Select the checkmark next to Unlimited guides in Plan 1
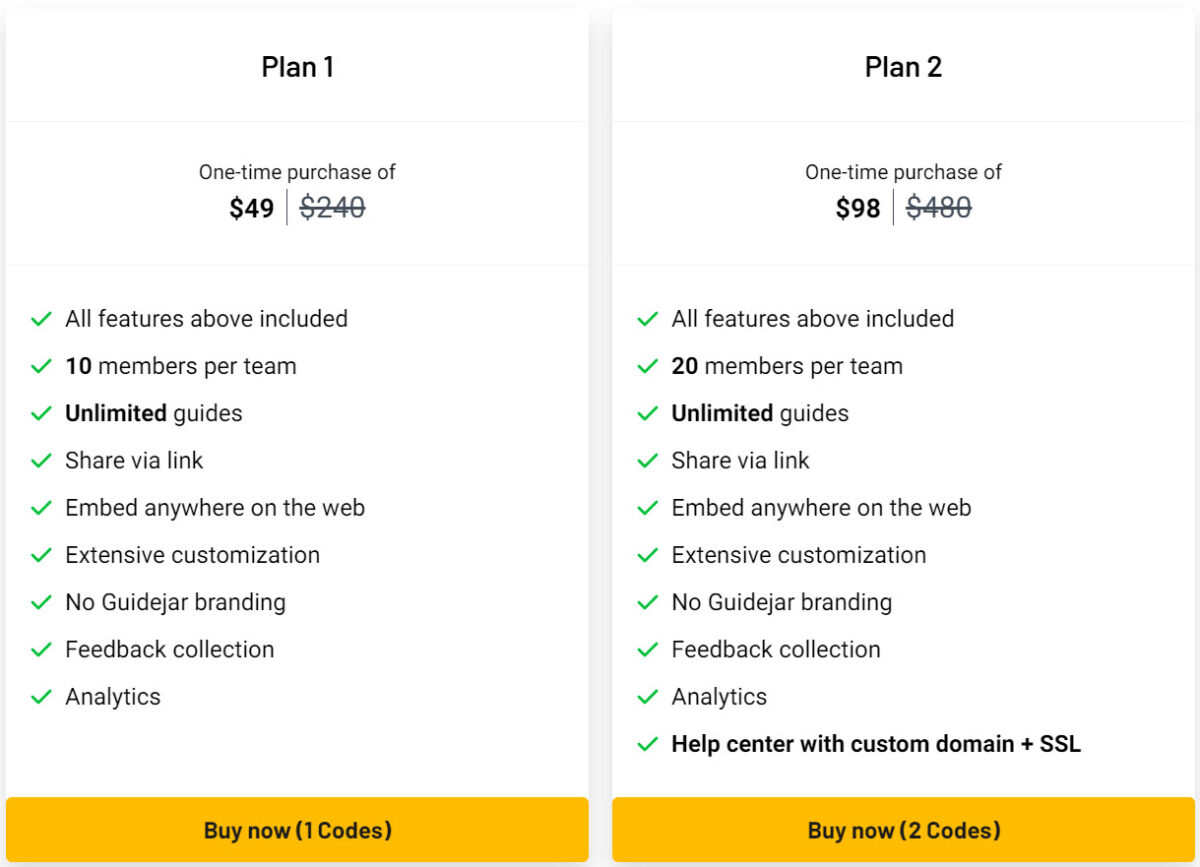 (x=41, y=413)
